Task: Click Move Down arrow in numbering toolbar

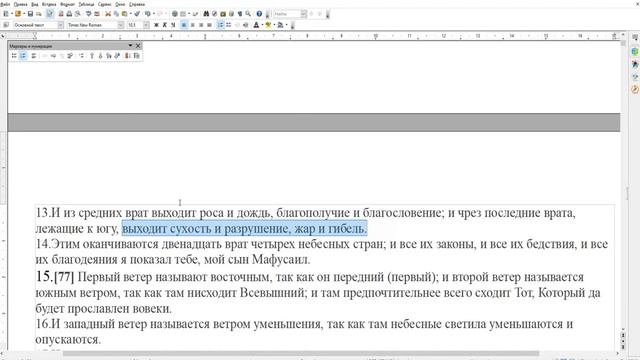Action: tap(100, 56)
